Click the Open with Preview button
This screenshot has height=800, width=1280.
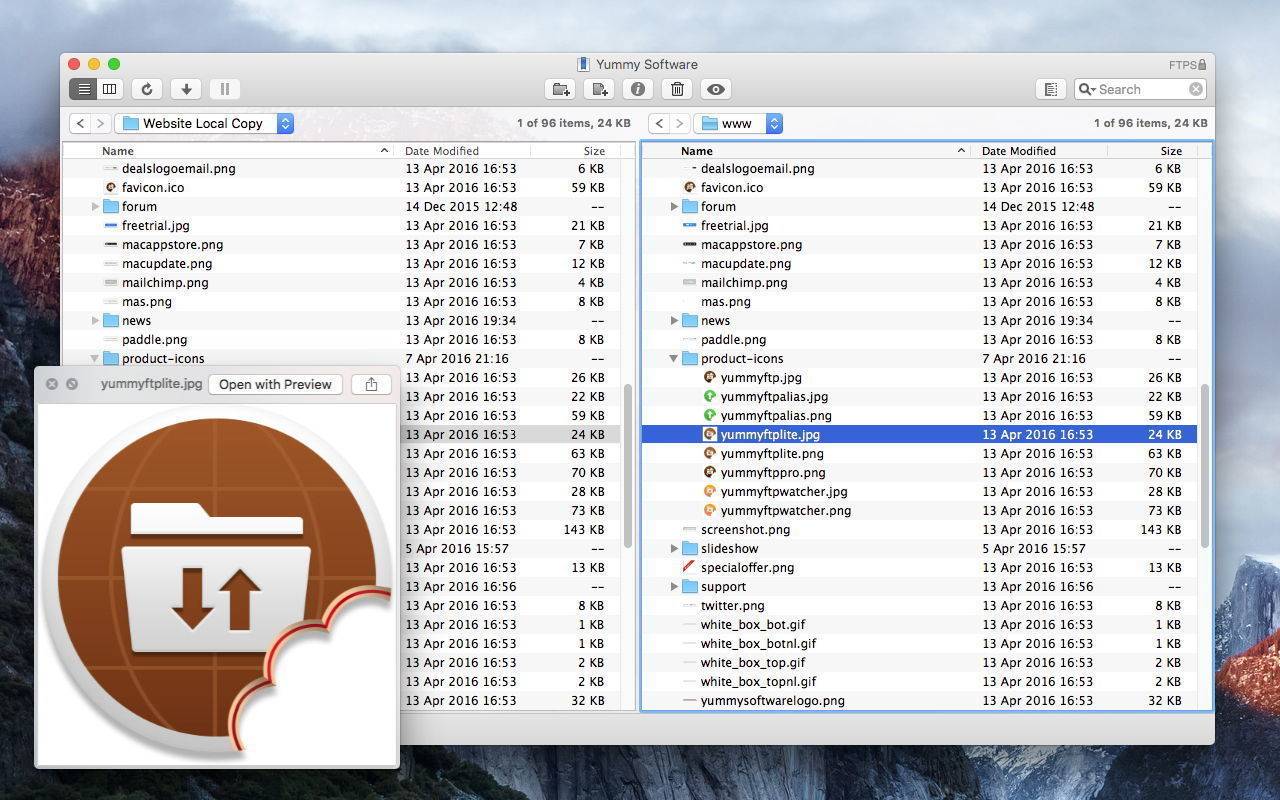[275, 384]
